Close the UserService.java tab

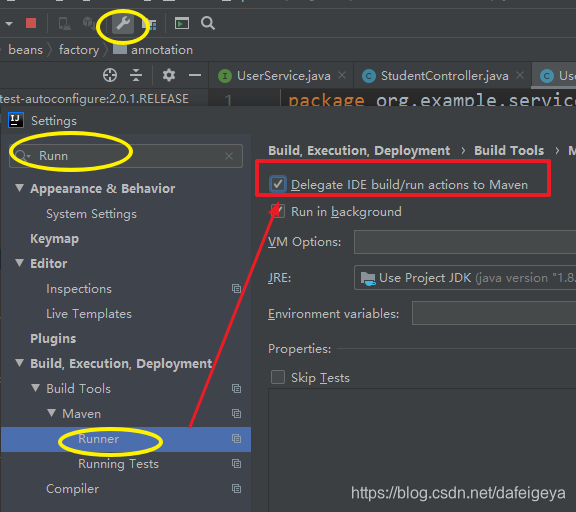click(342, 75)
